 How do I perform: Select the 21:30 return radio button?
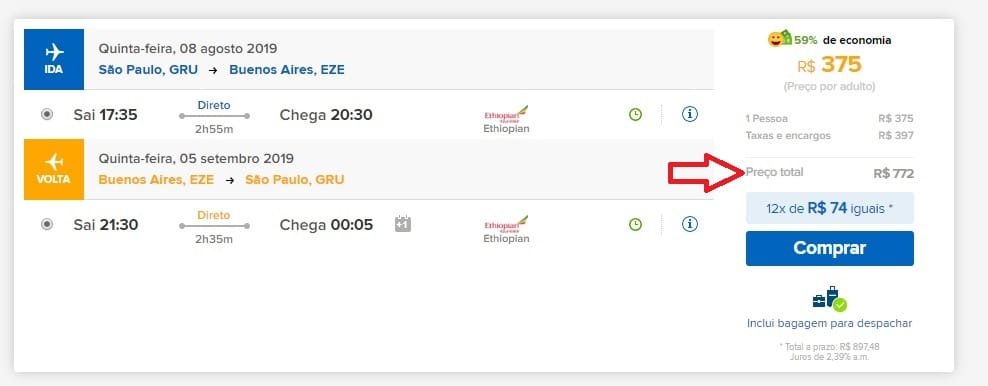pyautogui.click(x=47, y=224)
